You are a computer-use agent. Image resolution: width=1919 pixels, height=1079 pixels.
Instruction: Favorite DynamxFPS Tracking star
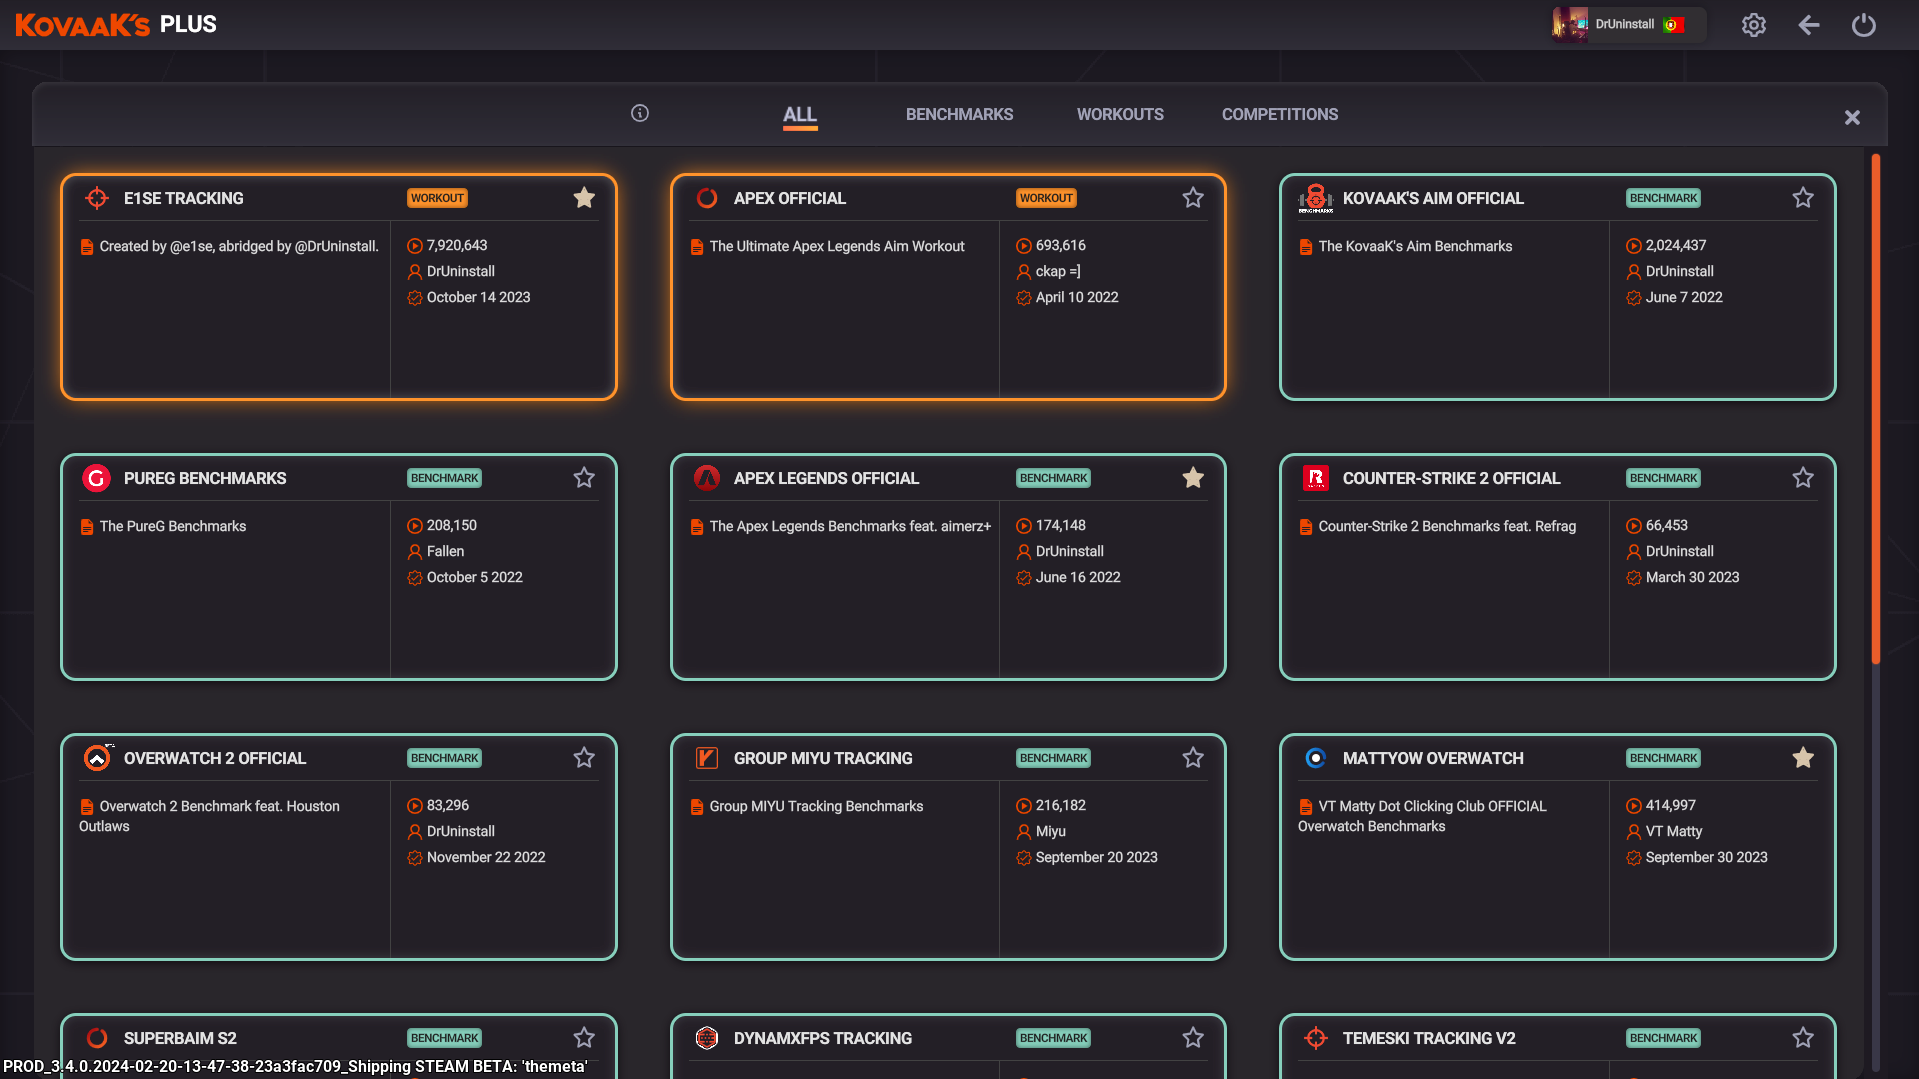(1193, 1038)
